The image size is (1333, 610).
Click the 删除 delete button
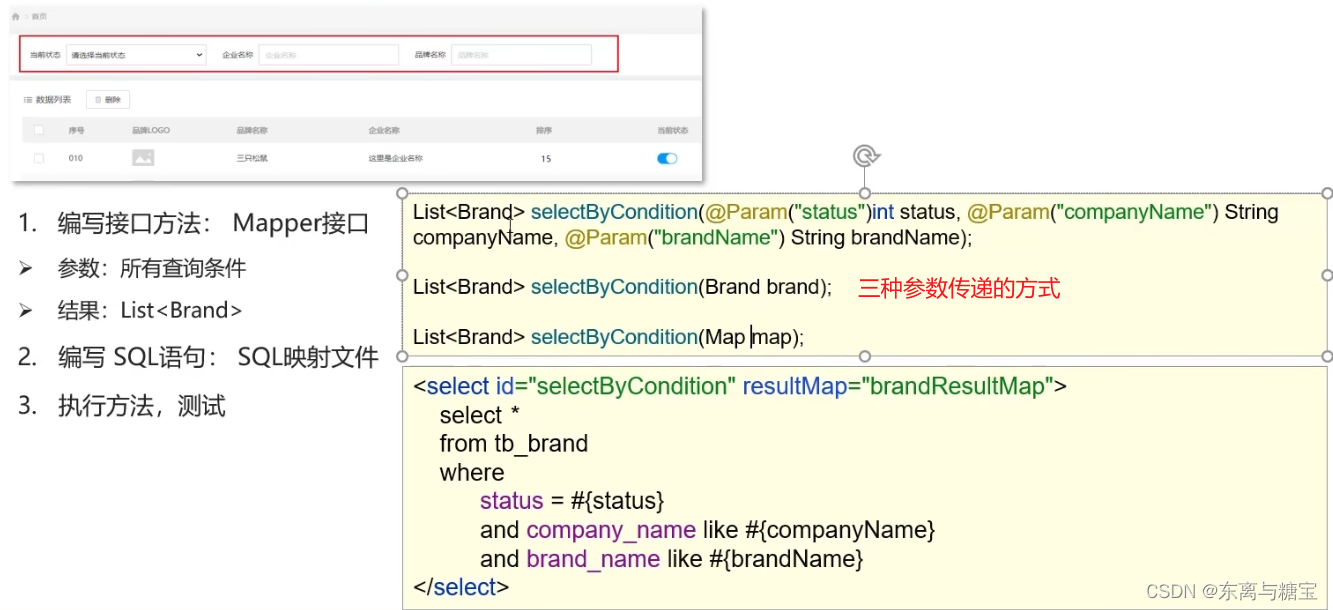(x=108, y=100)
